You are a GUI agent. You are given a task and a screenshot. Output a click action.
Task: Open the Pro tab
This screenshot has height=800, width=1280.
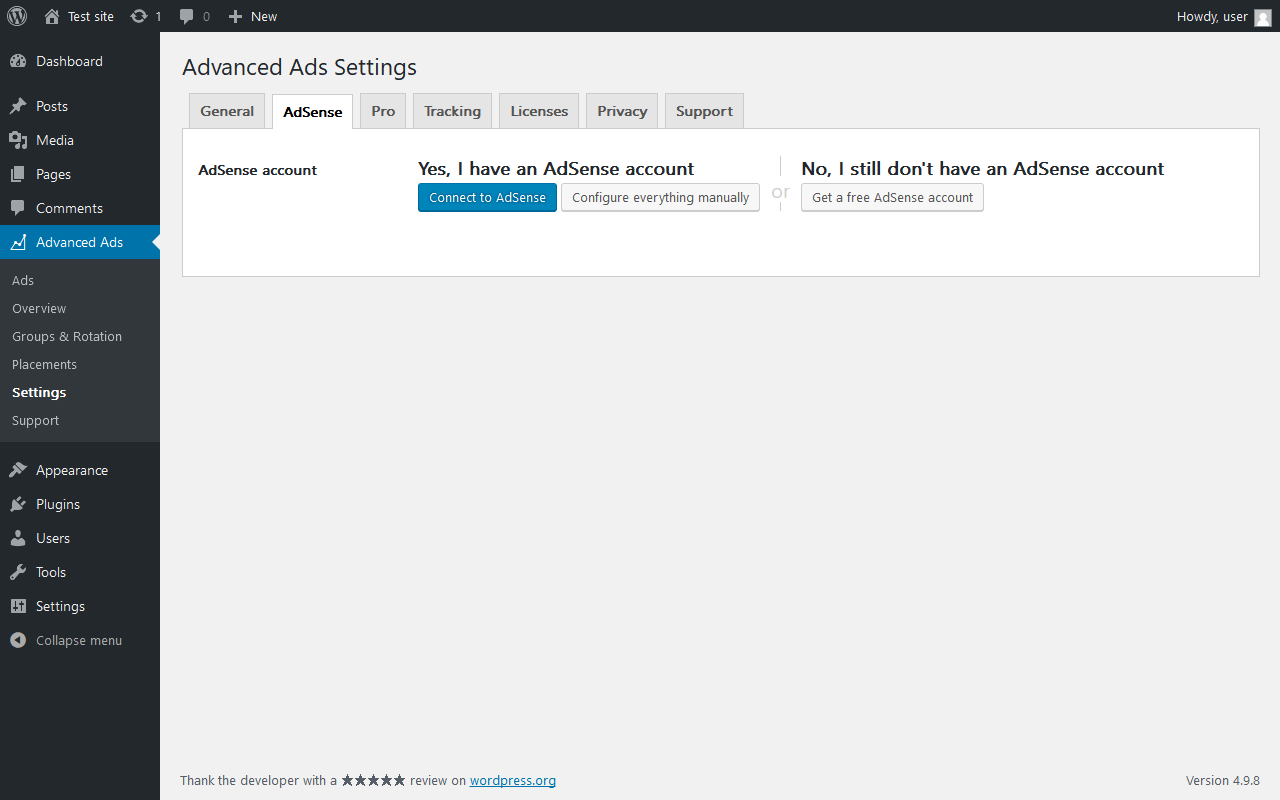tap(383, 111)
